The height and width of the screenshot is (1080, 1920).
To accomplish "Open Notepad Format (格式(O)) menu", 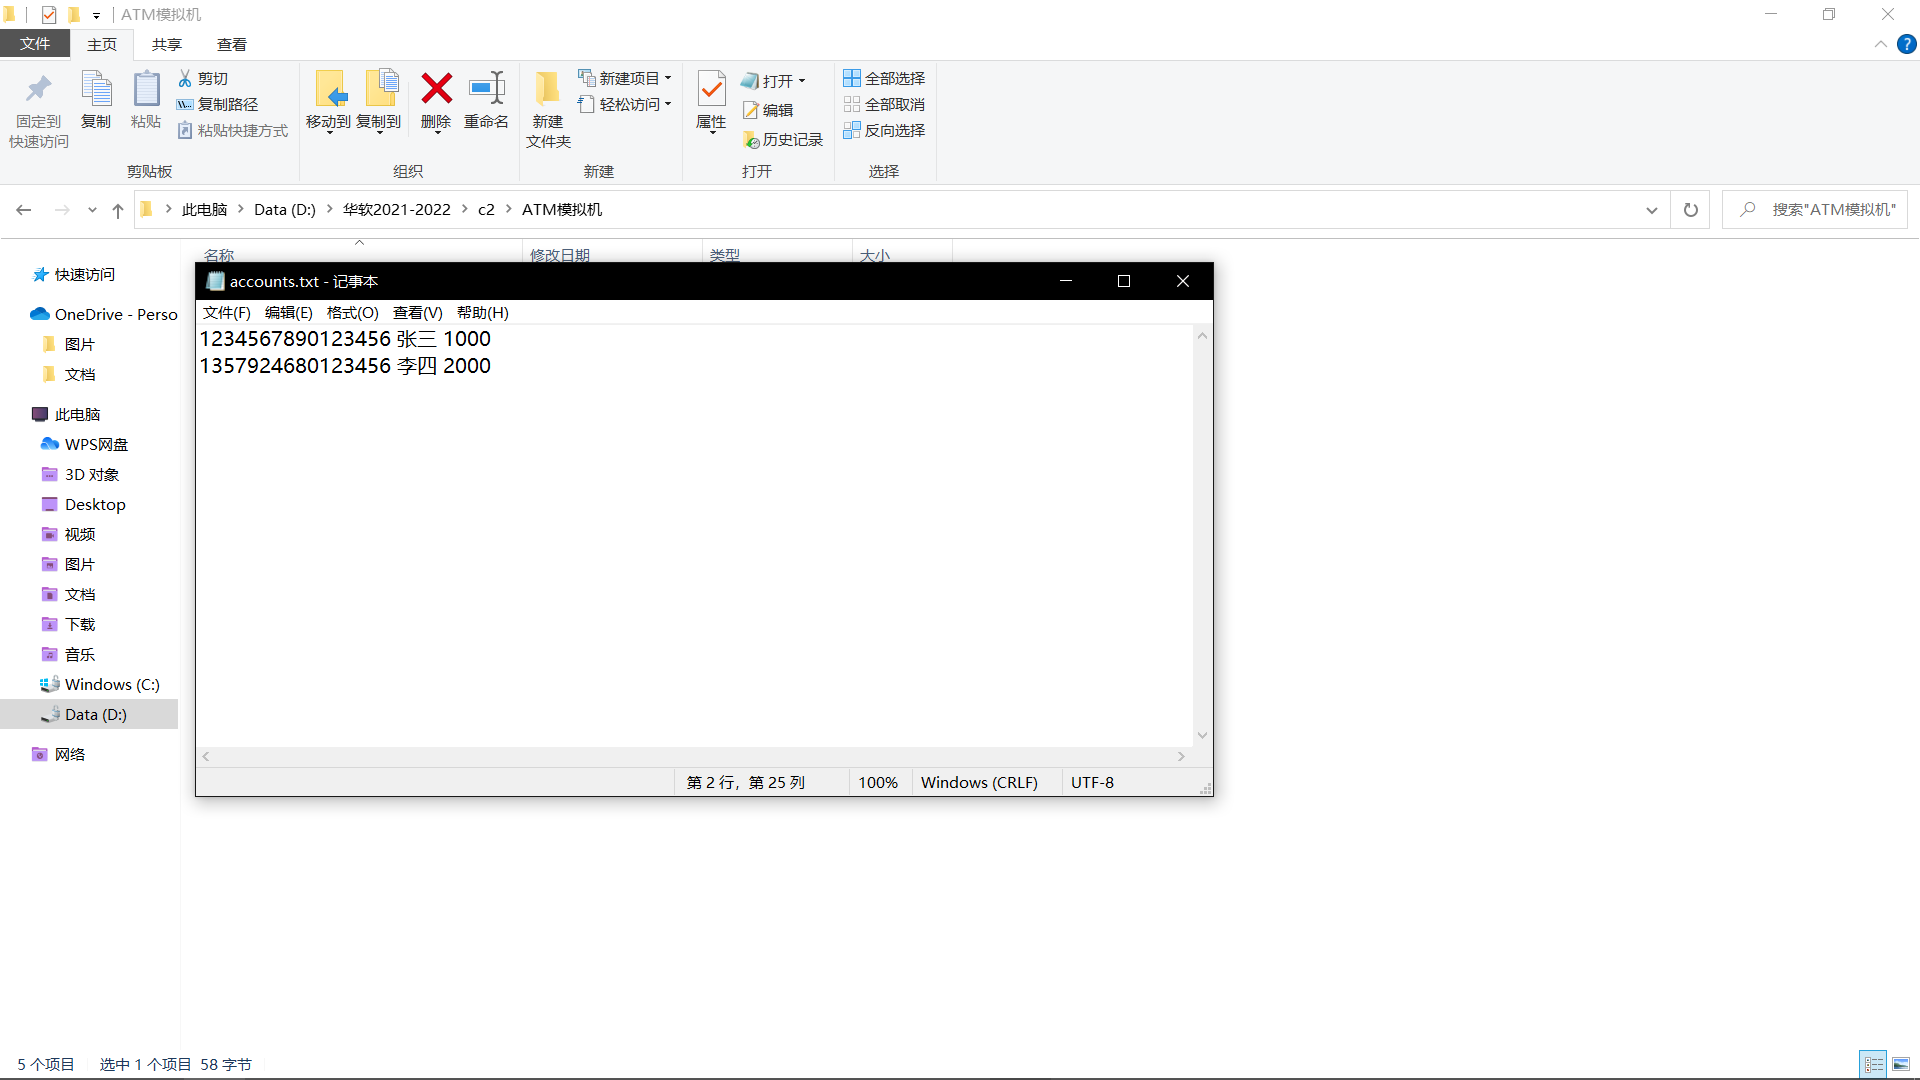I will [x=353, y=313].
